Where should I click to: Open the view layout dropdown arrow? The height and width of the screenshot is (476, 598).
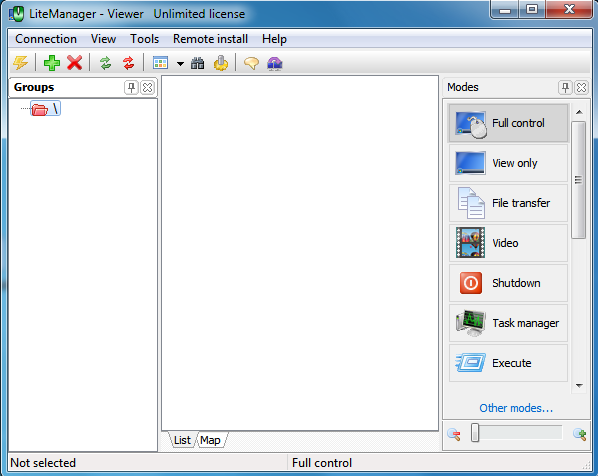[x=180, y=64]
